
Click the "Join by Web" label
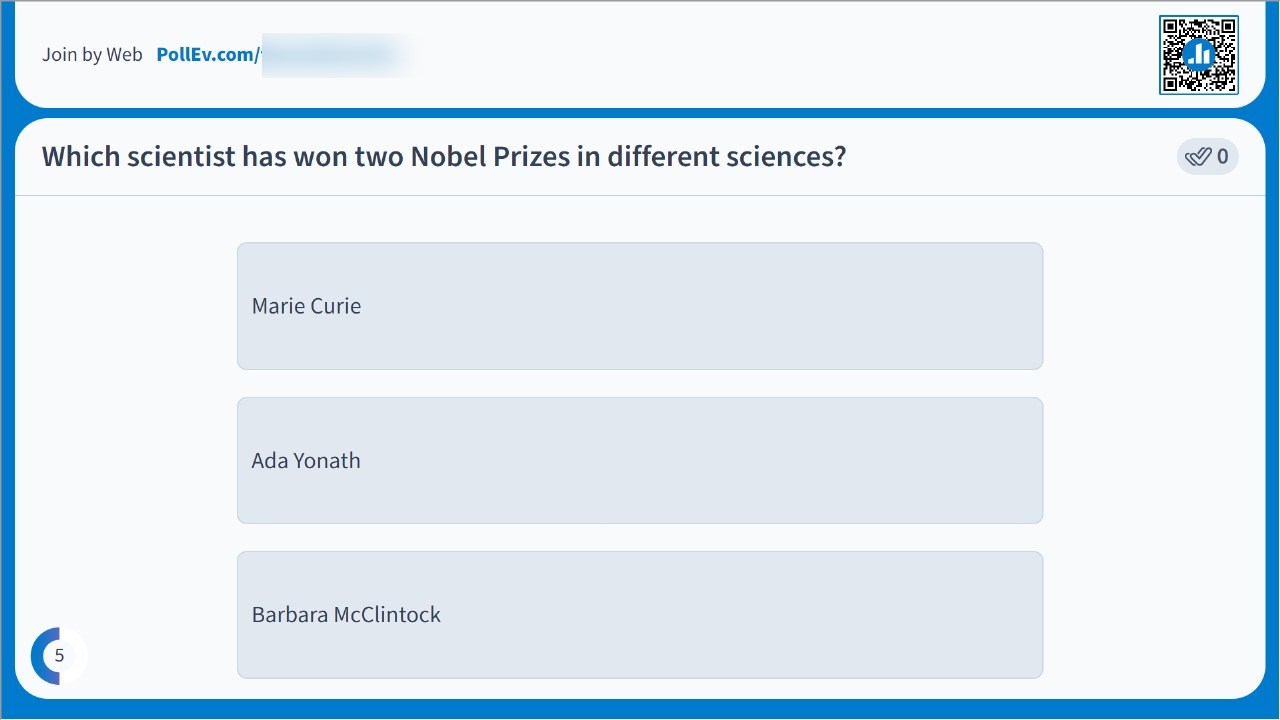(x=92, y=55)
